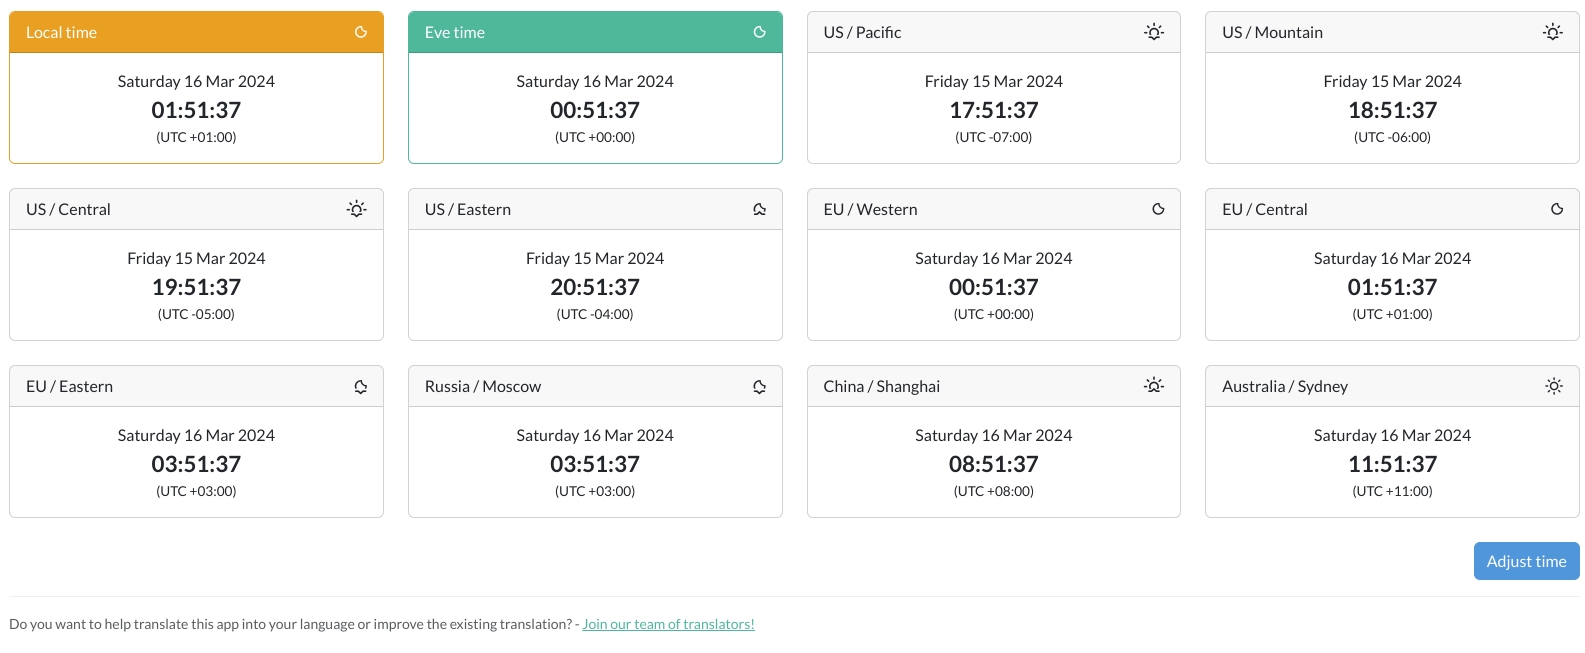Click the Australia / Sydney time 11:51:37

(1392, 464)
